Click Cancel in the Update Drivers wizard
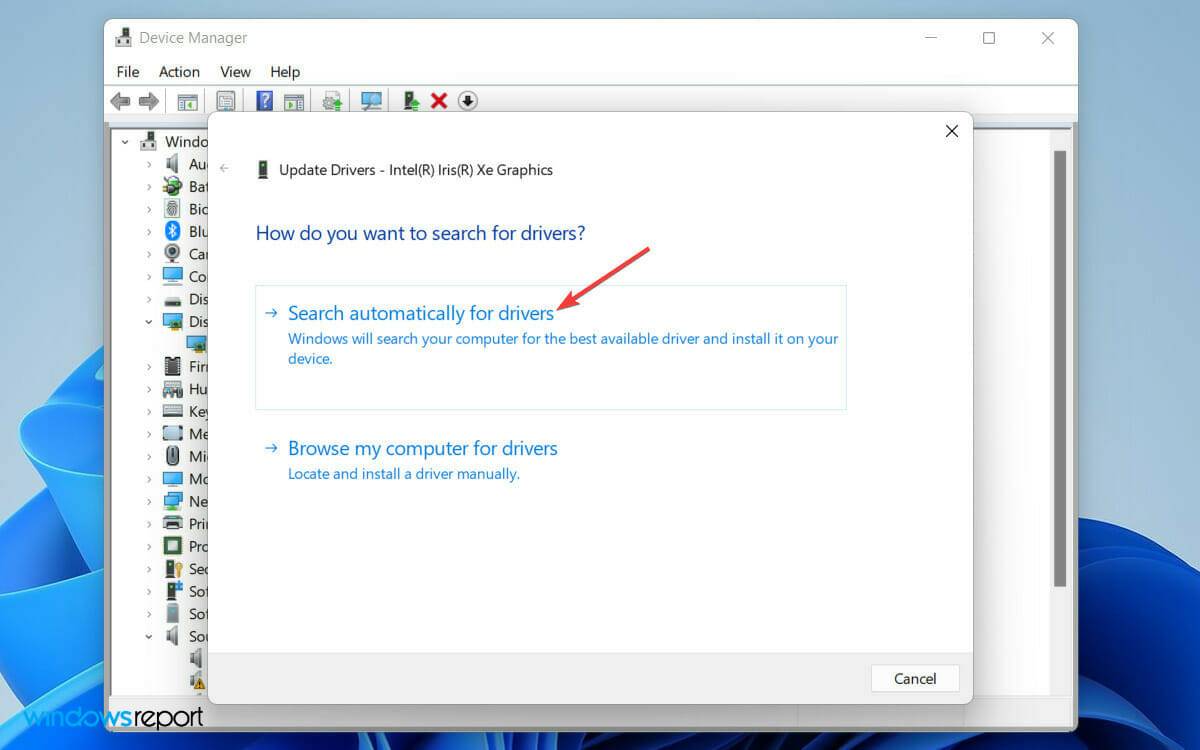This screenshot has width=1200, height=750. (914, 678)
